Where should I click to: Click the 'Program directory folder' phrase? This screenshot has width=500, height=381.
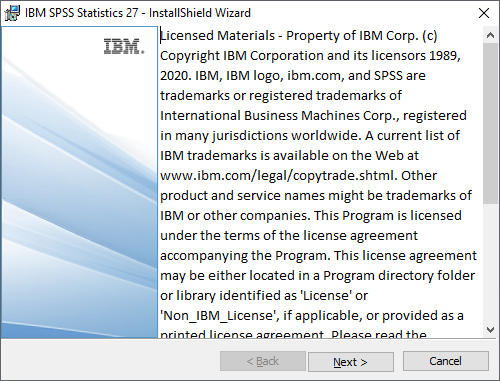tap(399, 276)
